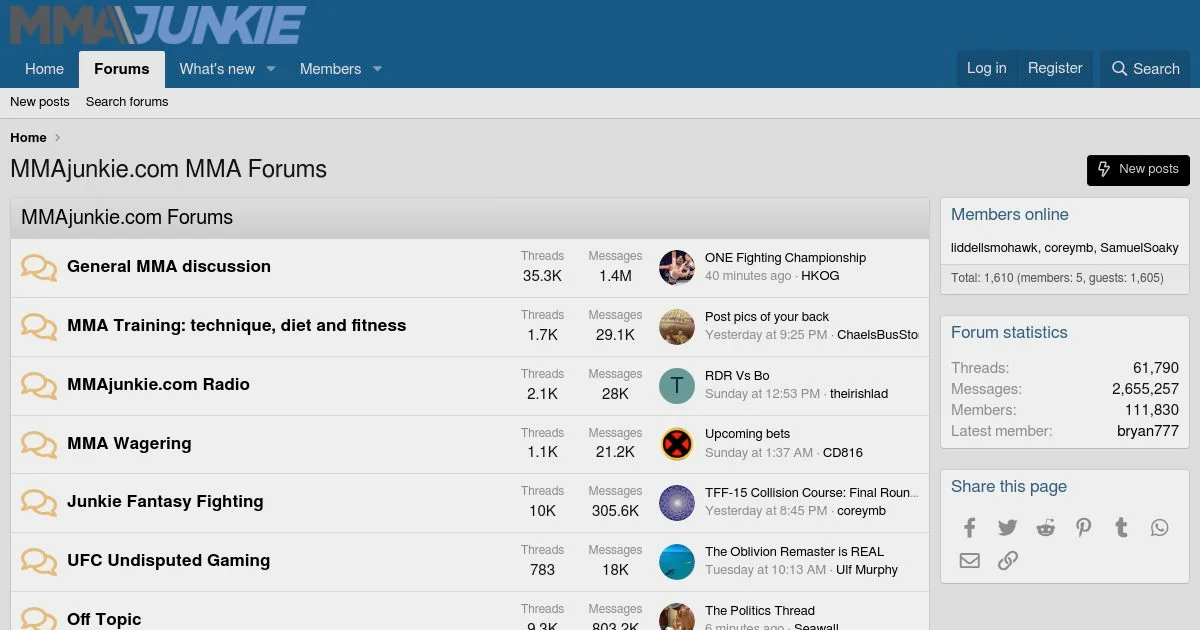
Task: Open the ONE Fighting Championship thread
Action: [785, 258]
